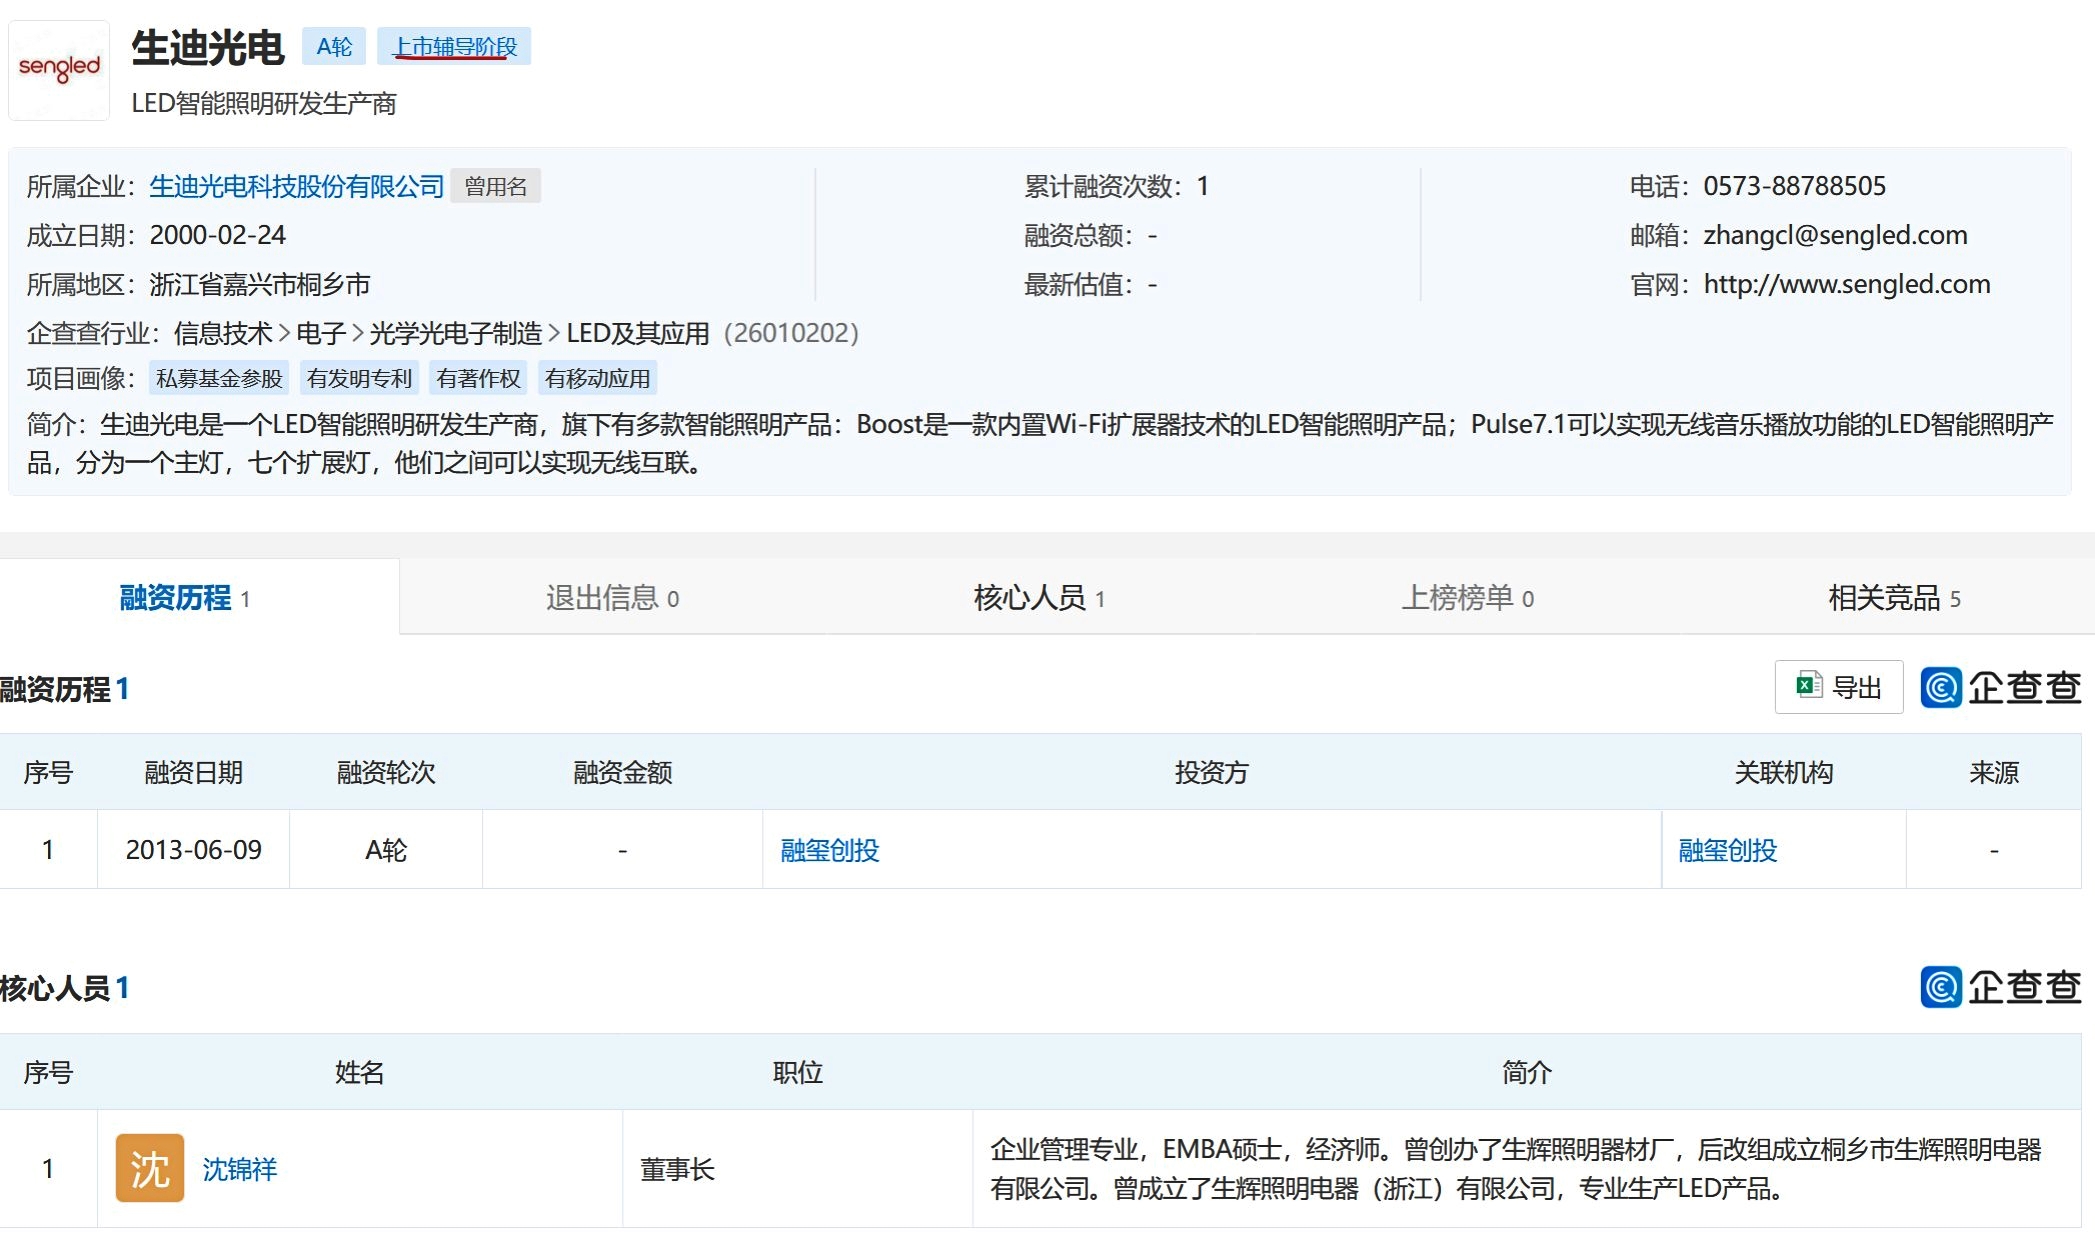2095x1242 pixels.
Task: Click the orange 沈 avatar icon
Action: tap(150, 1168)
